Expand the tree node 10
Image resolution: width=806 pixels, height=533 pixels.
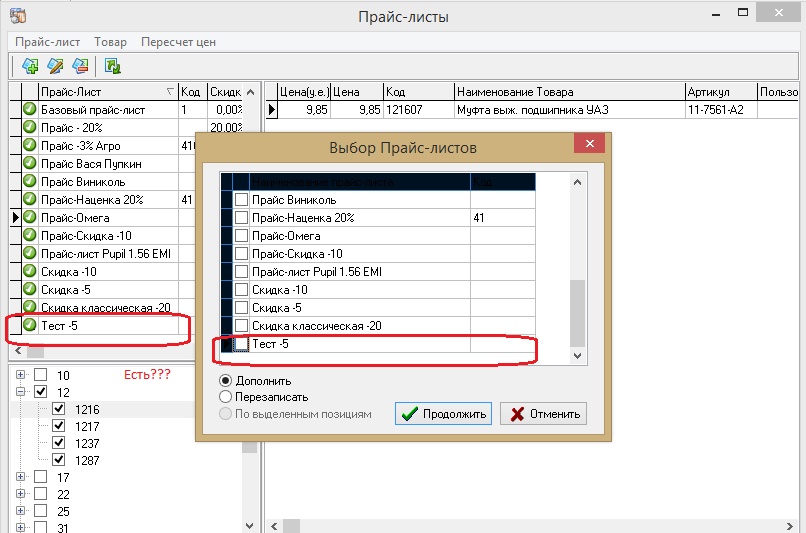coord(19,375)
